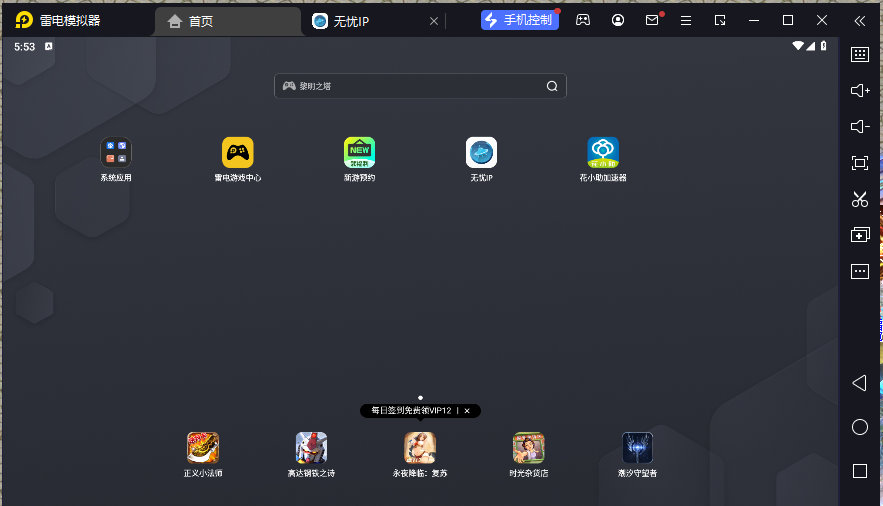The image size is (883, 506).
Task: Open the 新游预约 app
Action: click(x=359, y=153)
